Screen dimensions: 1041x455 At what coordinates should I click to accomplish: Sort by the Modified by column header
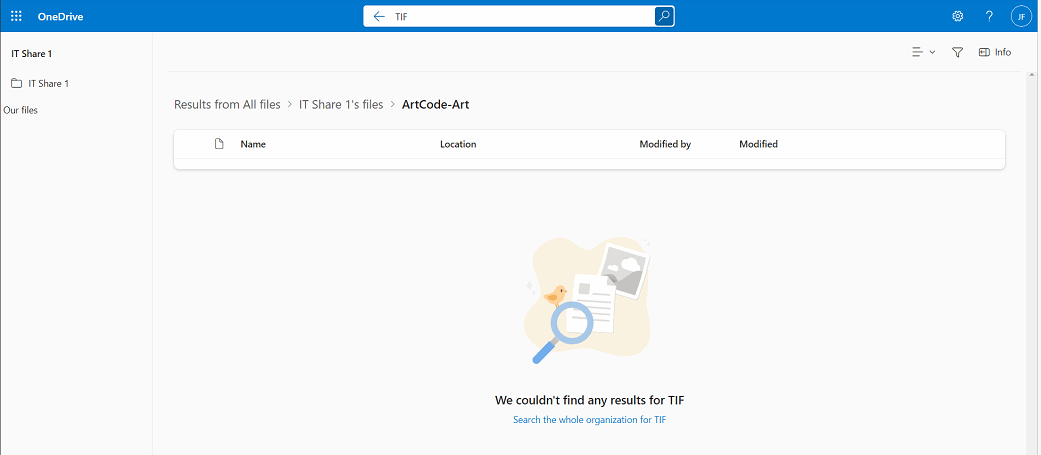click(x=665, y=144)
